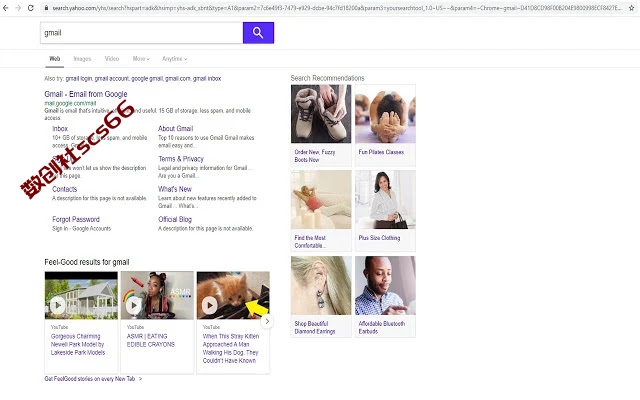Click the Feel-Good results for gmail heading
The height and width of the screenshot is (400, 640).
(87, 262)
